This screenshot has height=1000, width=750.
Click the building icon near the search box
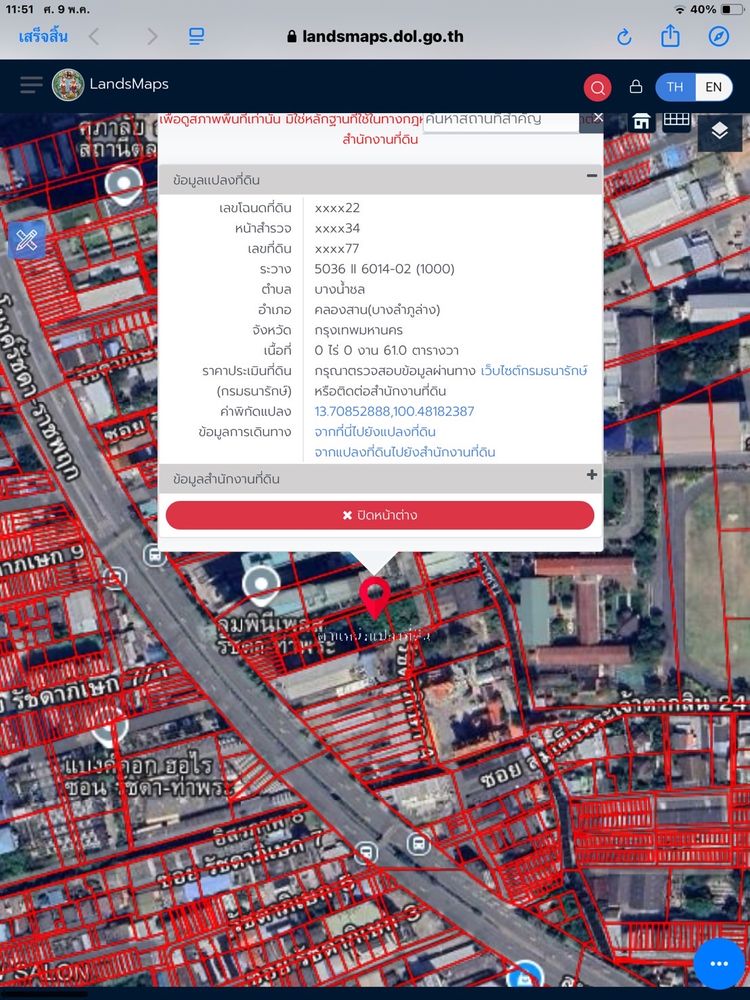(642, 121)
